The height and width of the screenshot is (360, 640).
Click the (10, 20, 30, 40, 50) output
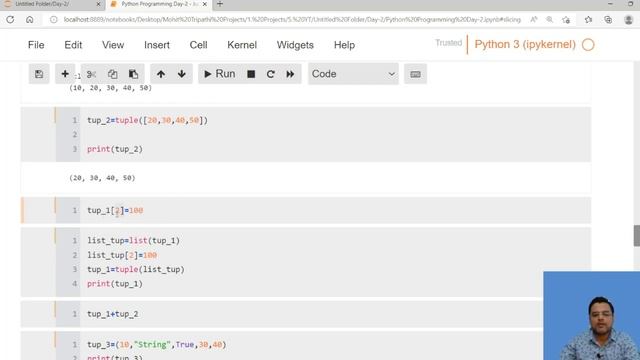[x=110, y=88]
